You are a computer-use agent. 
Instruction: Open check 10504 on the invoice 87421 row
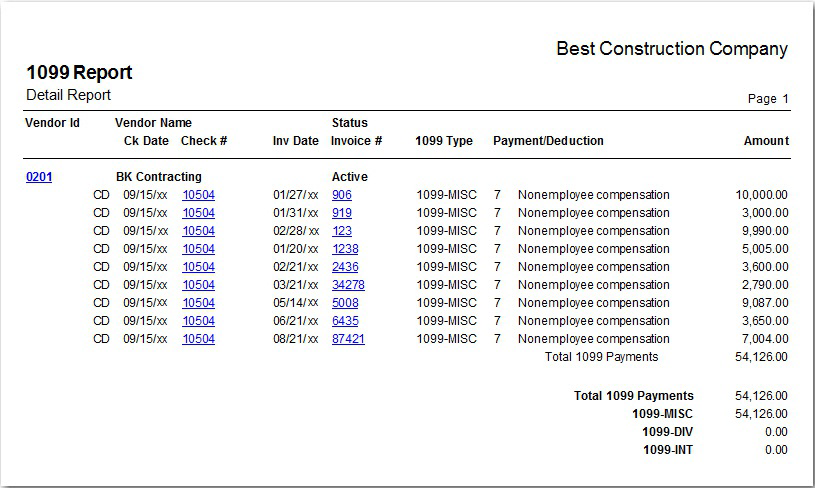coord(199,339)
